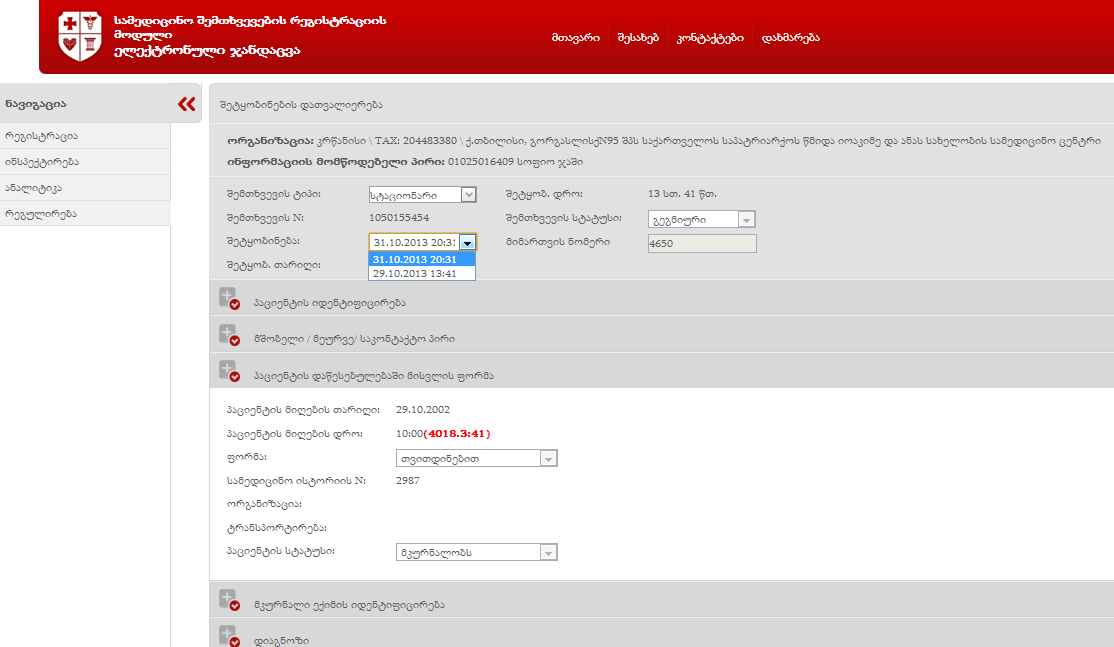Expand the დიაგნოზი section icon

coord(229,637)
